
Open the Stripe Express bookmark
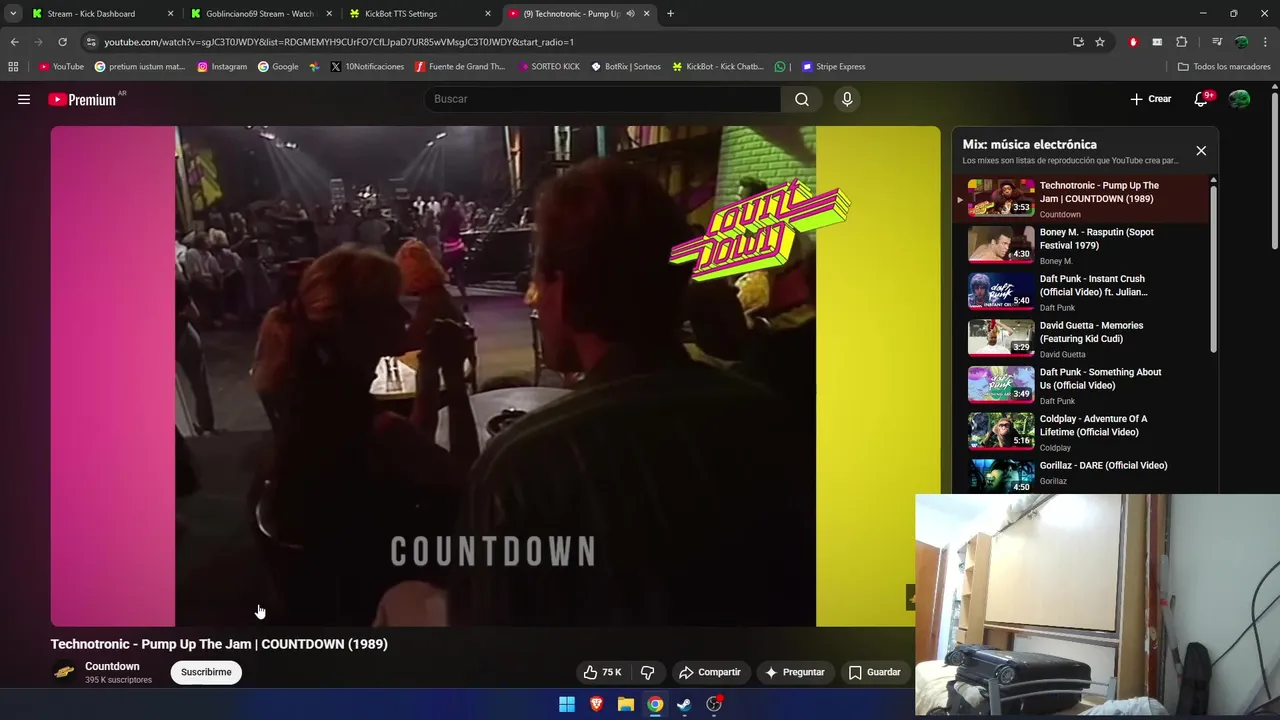[x=834, y=67]
